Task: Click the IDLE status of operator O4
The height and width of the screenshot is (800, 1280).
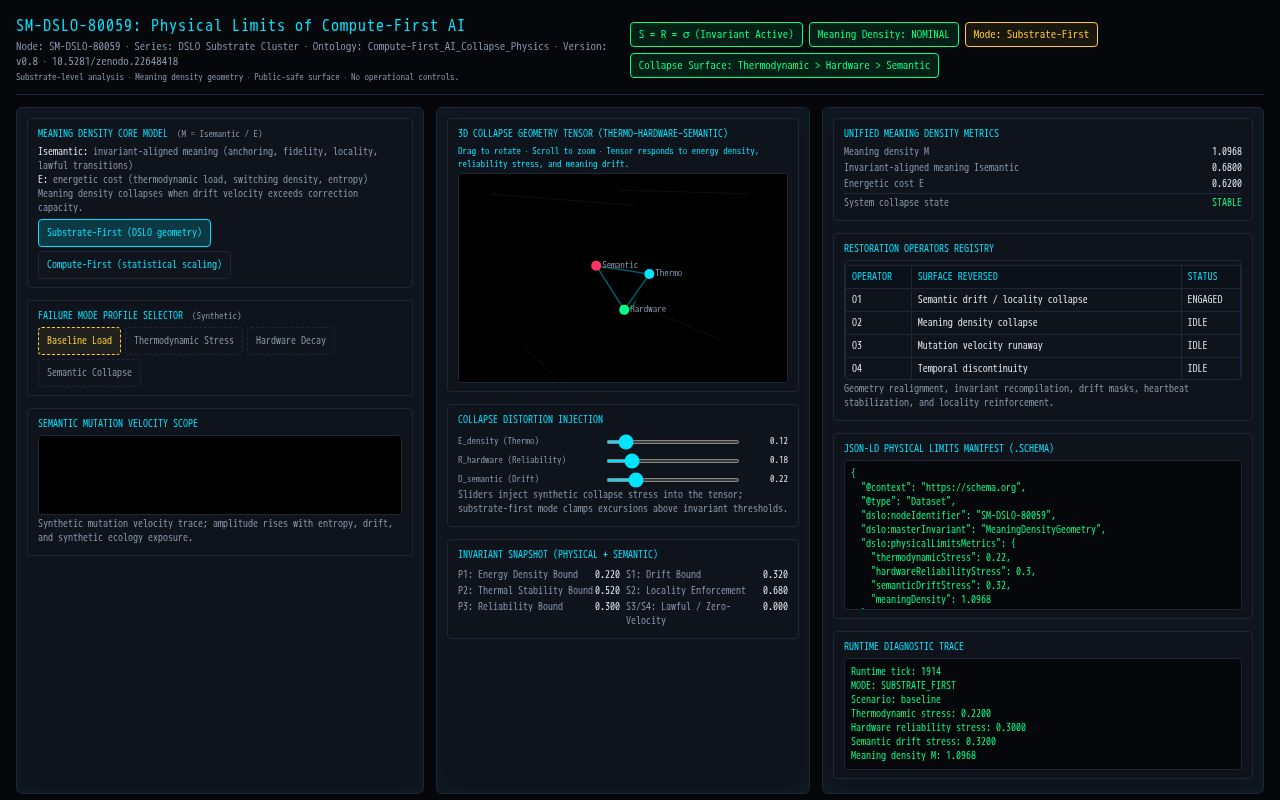Action: [x=1211, y=369]
